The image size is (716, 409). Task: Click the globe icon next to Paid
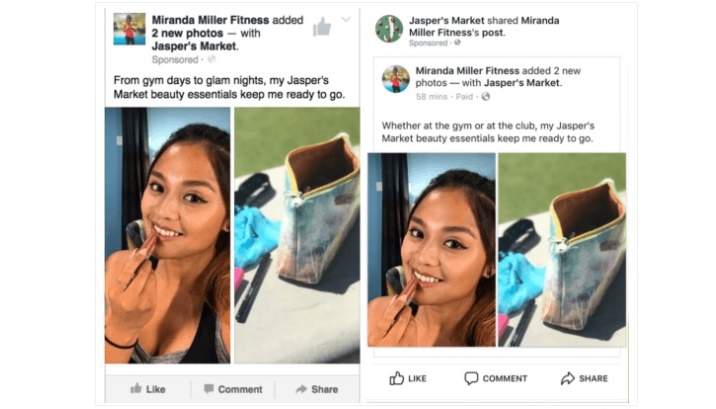coord(486,96)
